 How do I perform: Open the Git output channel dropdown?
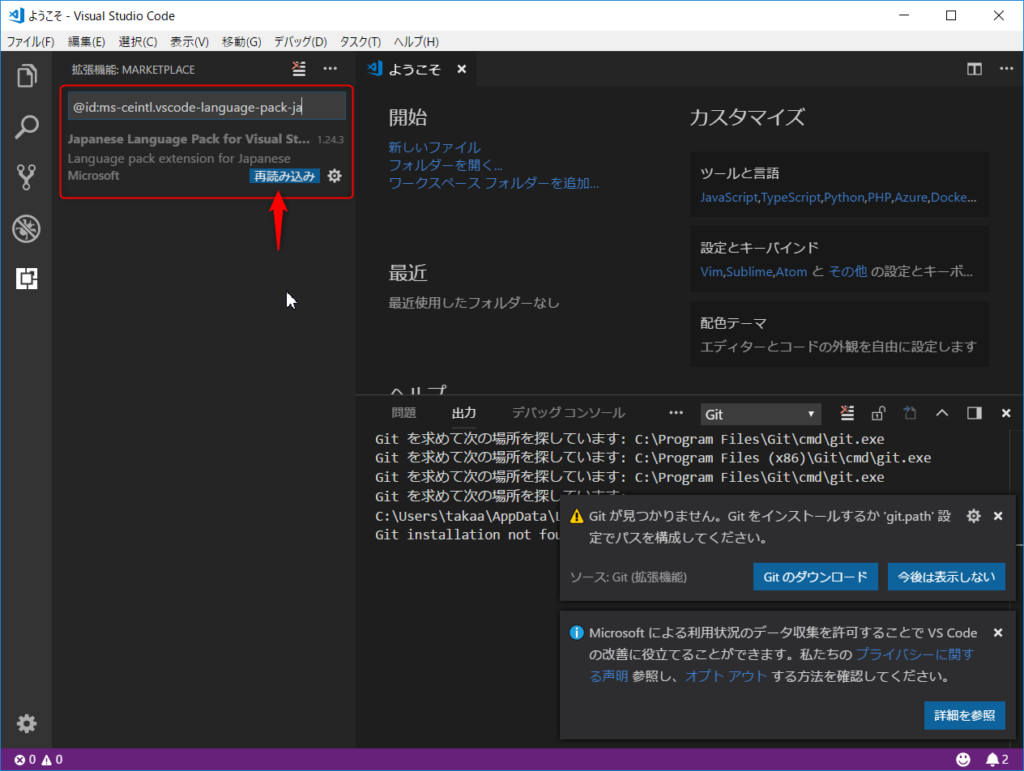pyautogui.click(x=760, y=414)
